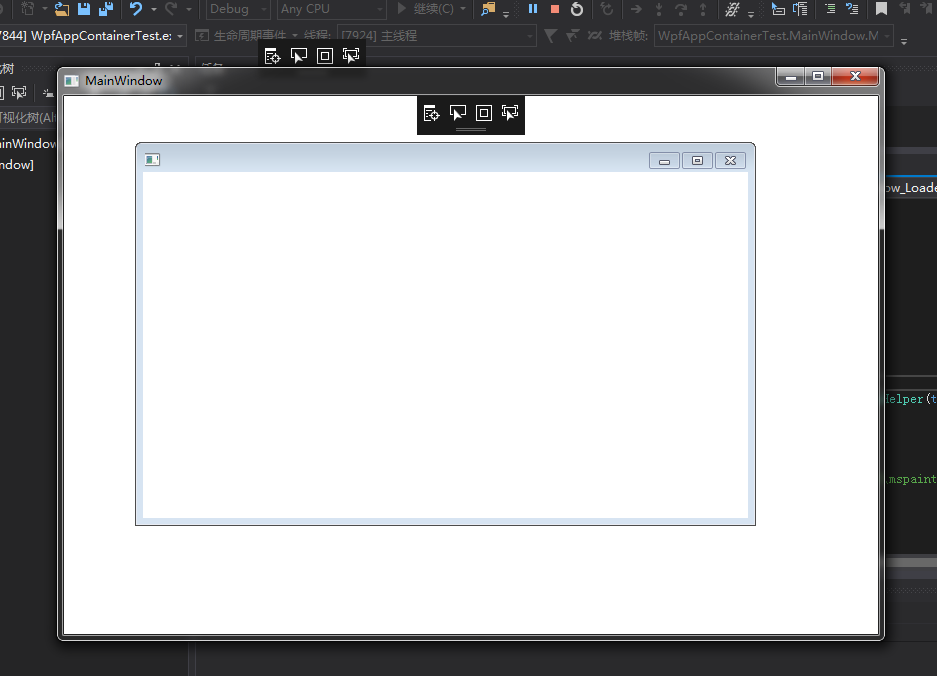Undo the last action in Visual Studio
The width and height of the screenshot is (937, 676).
136,9
